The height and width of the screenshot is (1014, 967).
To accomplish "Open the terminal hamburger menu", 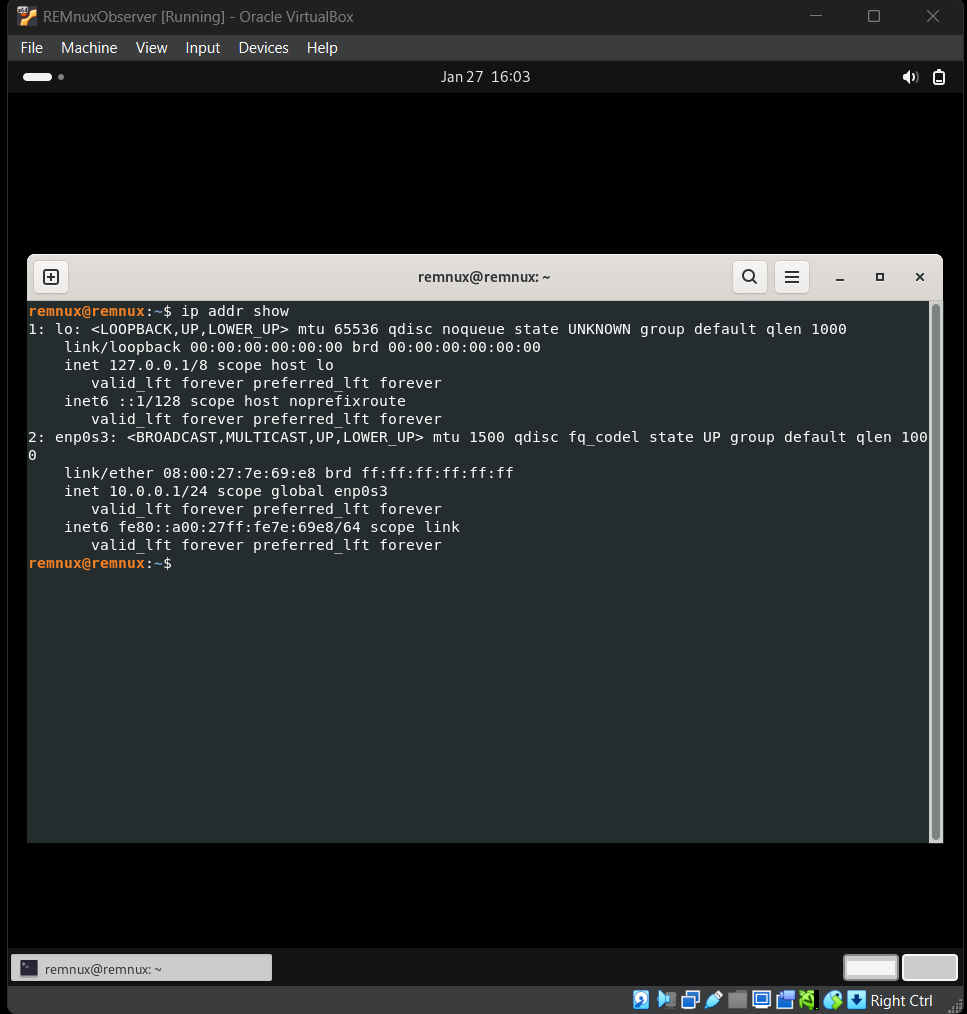I will pyautogui.click(x=791, y=277).
